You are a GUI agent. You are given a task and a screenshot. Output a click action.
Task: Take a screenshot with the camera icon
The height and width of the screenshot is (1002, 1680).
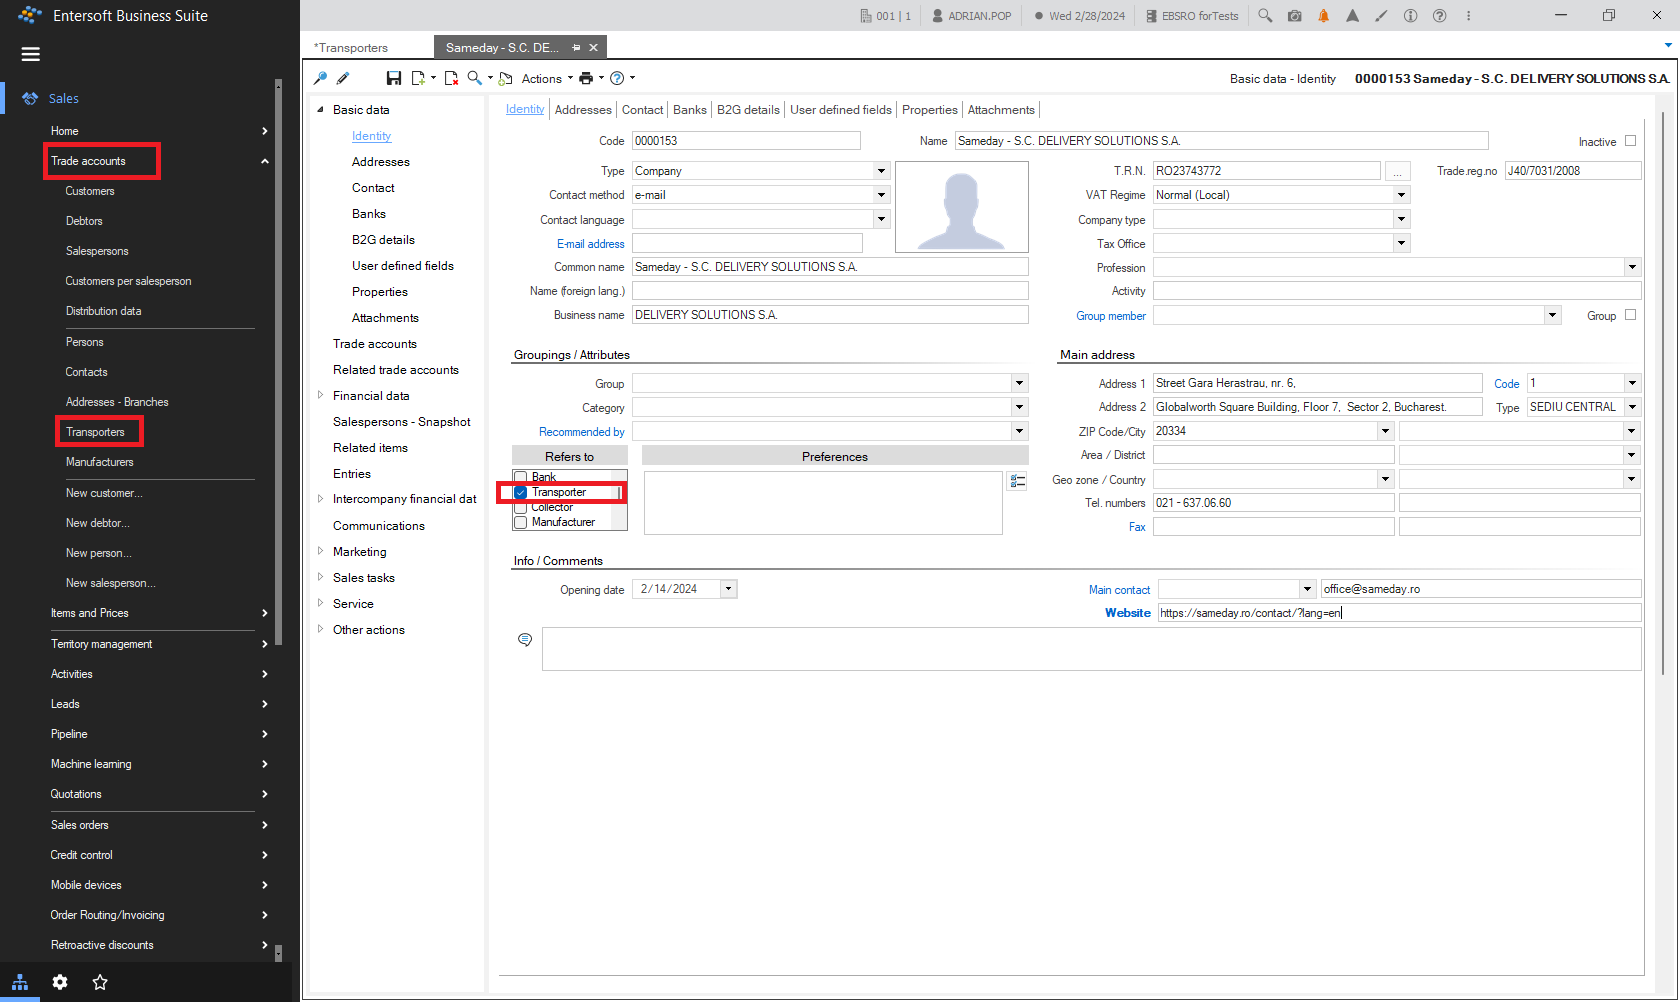pos(1294,16)
